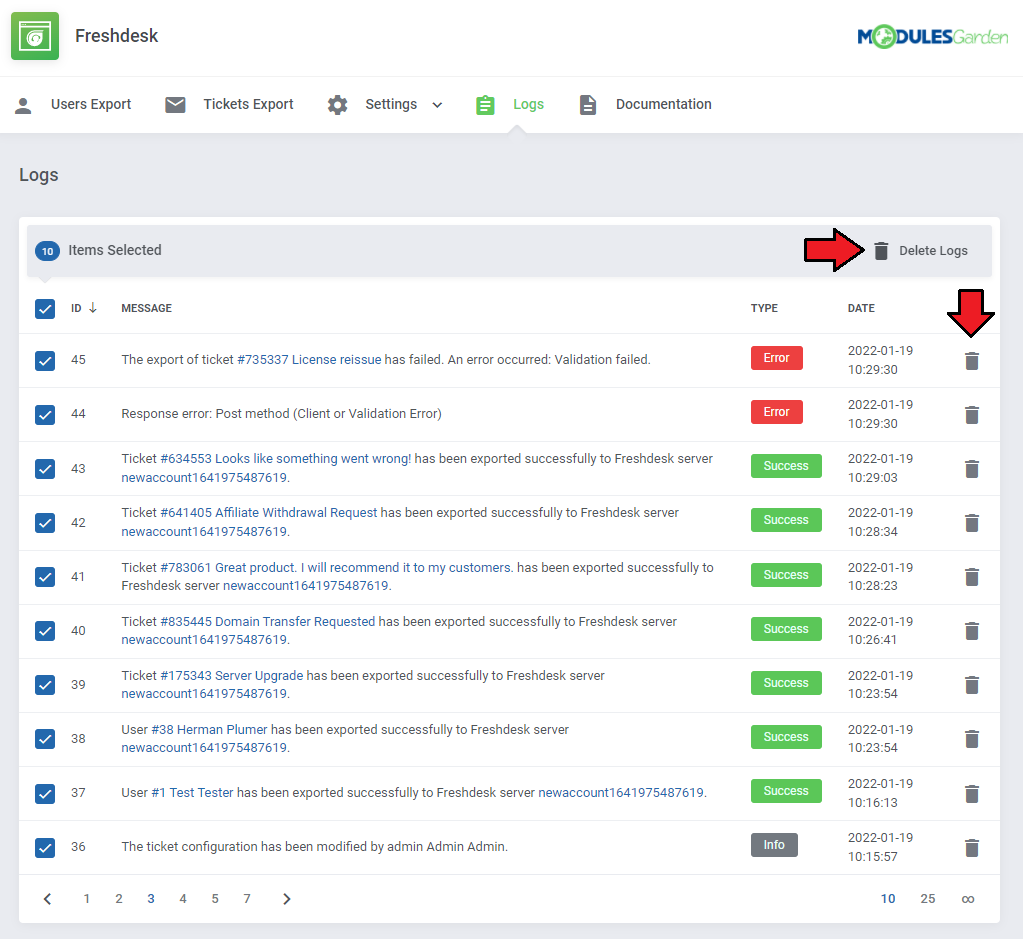This screenshot has height=939, width=1023.
Task: Uncheck the checkbox for log 43
Action: pos(45,469)
